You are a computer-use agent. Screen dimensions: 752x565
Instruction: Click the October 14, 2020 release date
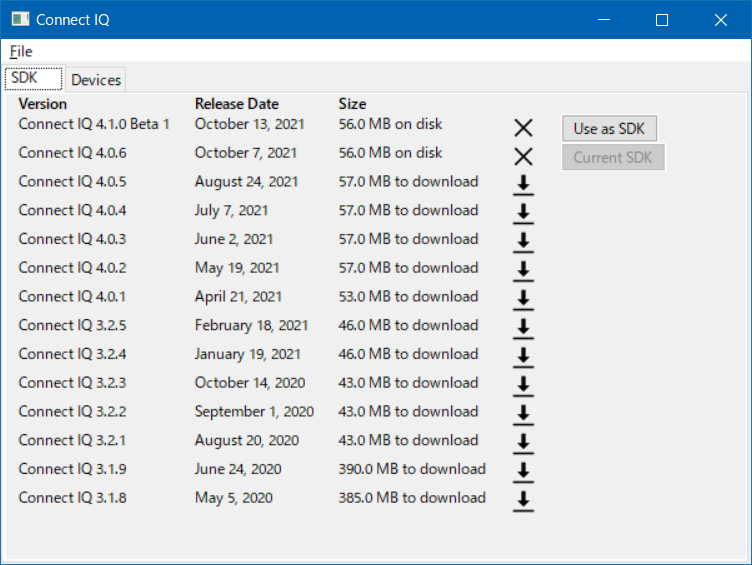[250, 383]
